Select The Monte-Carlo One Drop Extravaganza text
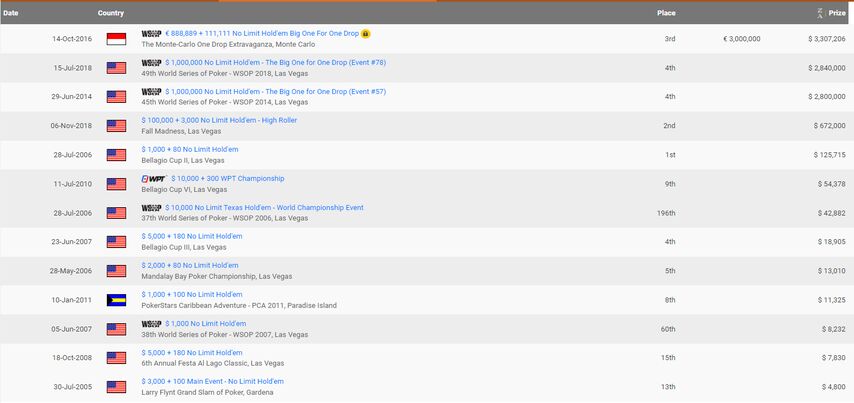 click(228, 45)
